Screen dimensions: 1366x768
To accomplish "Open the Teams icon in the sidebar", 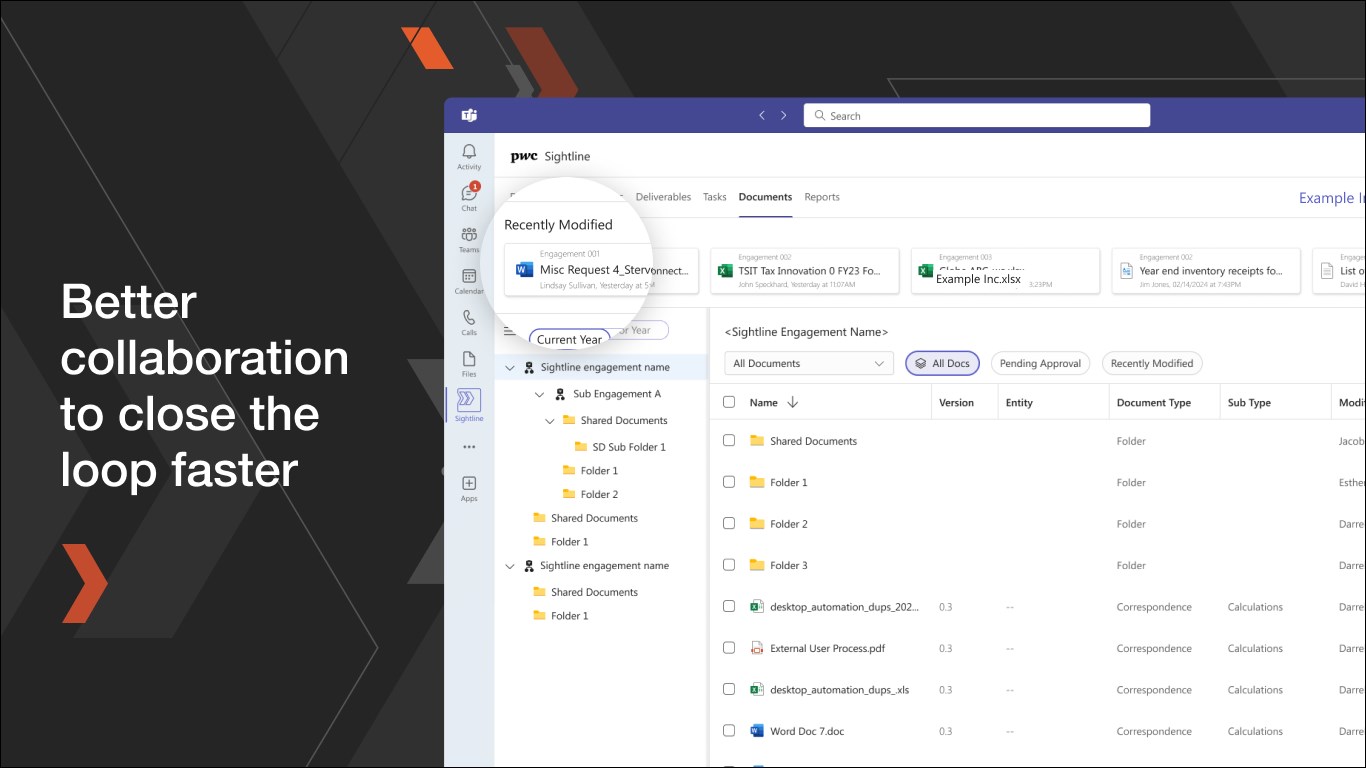I will pyautogui.click(x=469, y=239).
